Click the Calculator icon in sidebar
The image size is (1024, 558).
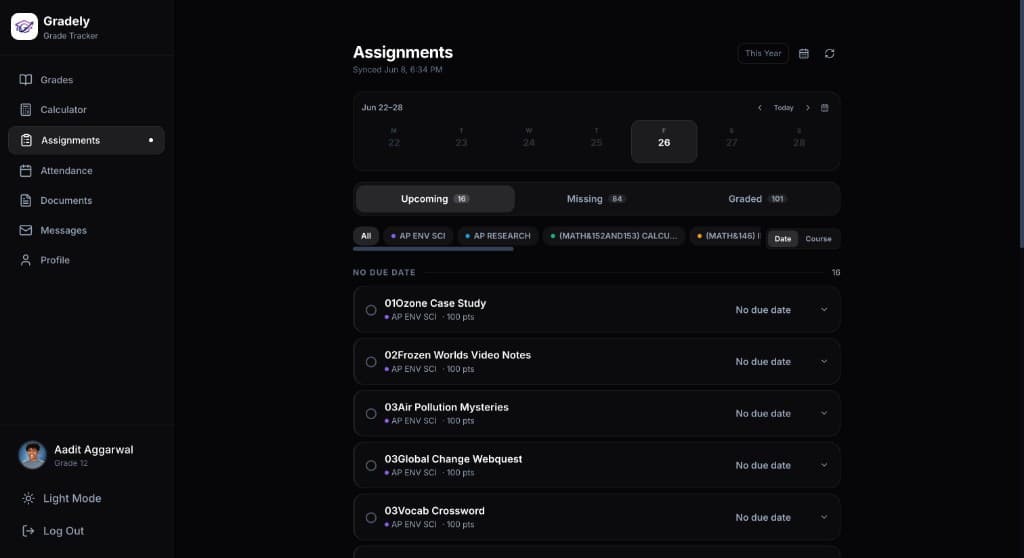click(x=25, y=110)
